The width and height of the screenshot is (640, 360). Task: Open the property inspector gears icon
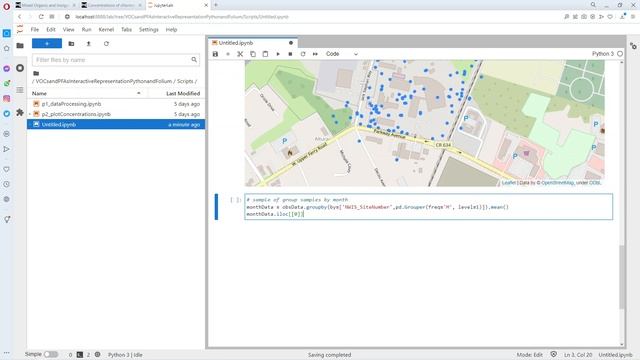633,46
